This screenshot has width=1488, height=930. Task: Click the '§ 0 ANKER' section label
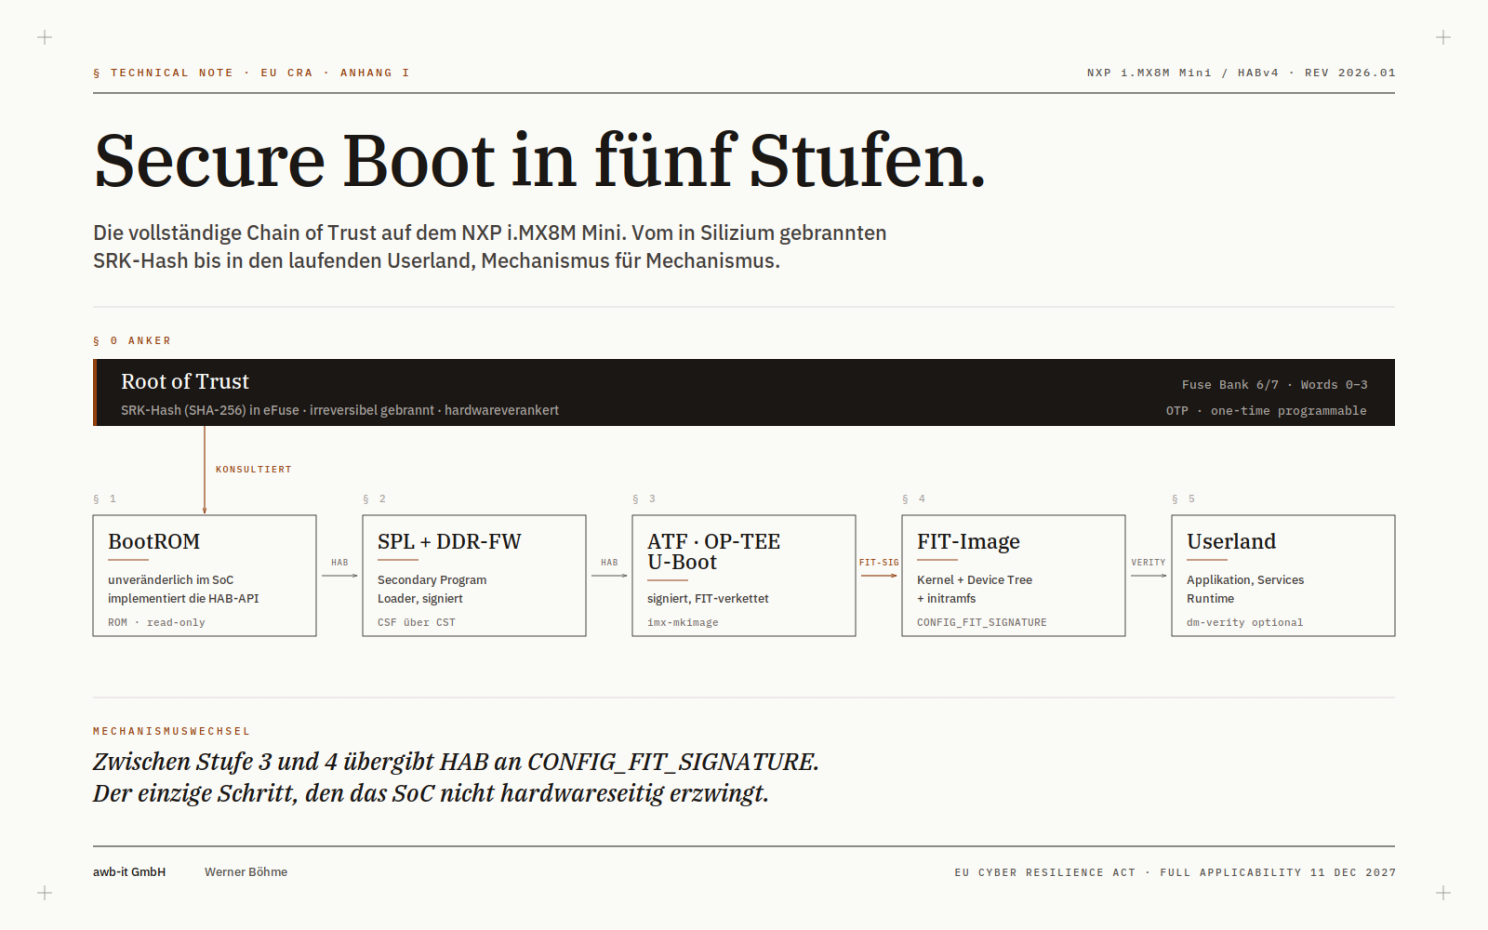[x=132, y=341]
